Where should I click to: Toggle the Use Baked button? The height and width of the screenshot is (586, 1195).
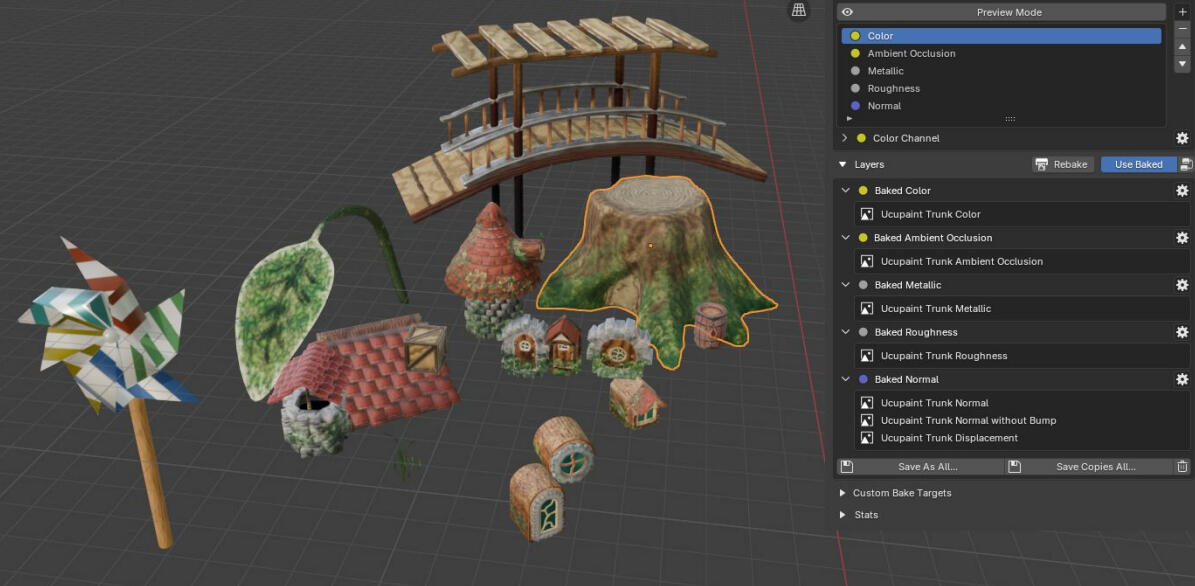(1138, 165)
